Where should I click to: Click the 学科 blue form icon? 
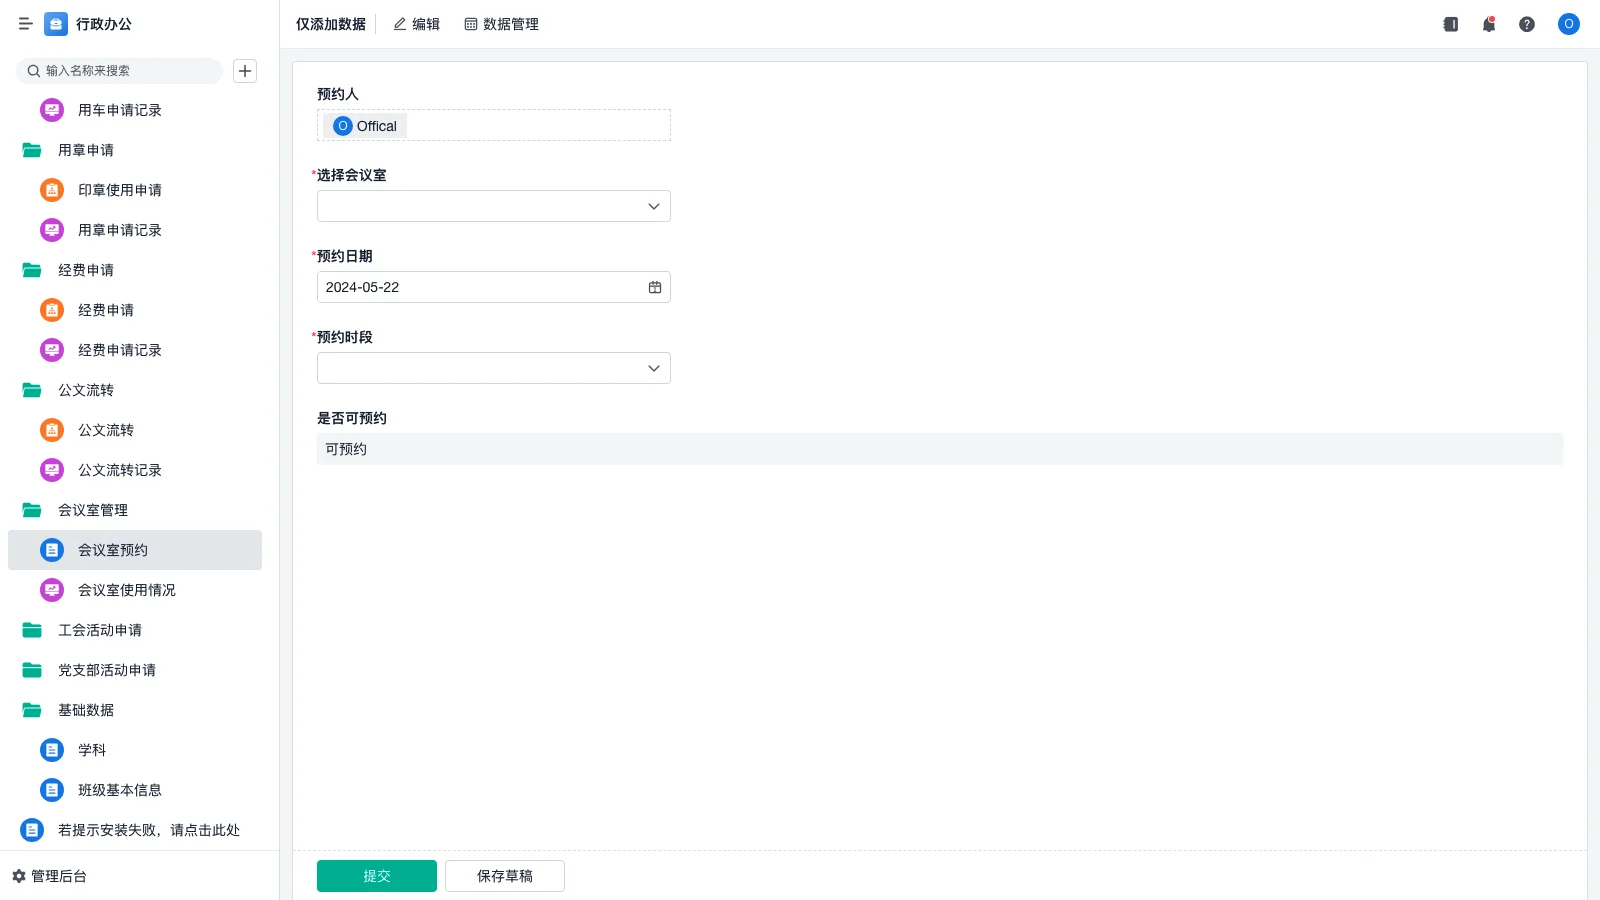52,750
